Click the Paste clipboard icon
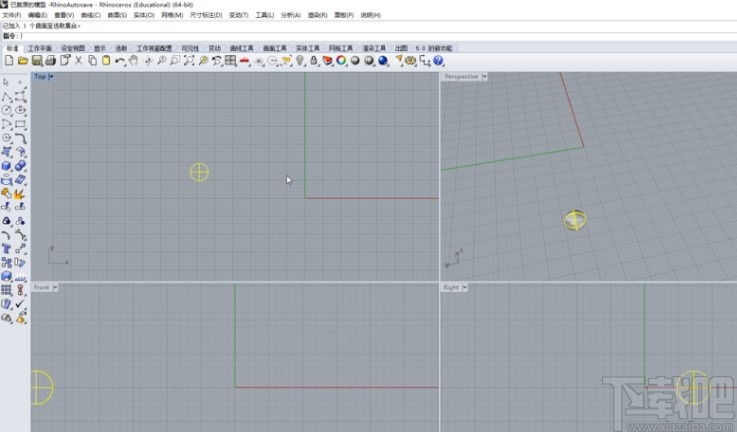The height and width of the screenshot is (432, 737). pyautogui.click(x=106, y=61)
